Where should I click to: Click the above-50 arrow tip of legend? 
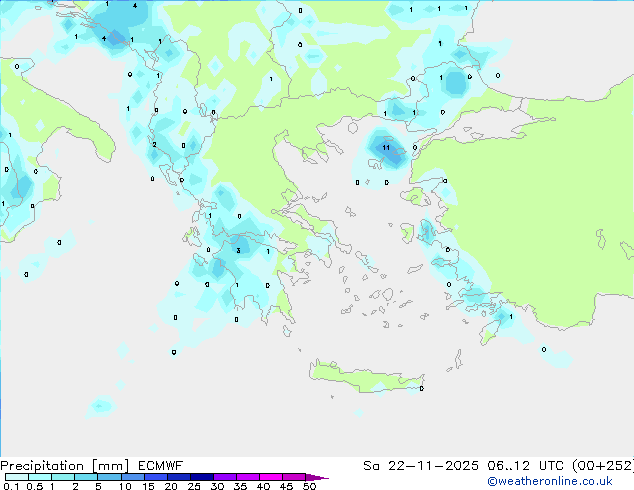click(x=317, y=477)
